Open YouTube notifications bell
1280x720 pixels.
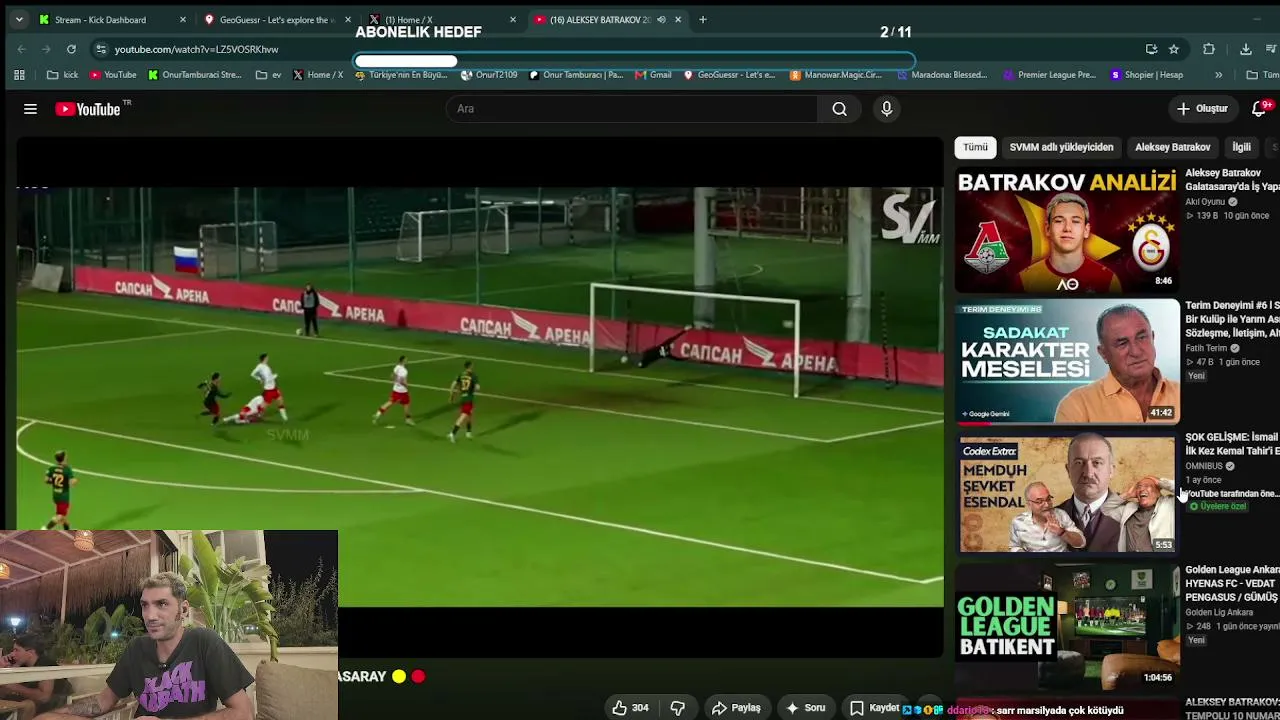tap(1260, 108)
